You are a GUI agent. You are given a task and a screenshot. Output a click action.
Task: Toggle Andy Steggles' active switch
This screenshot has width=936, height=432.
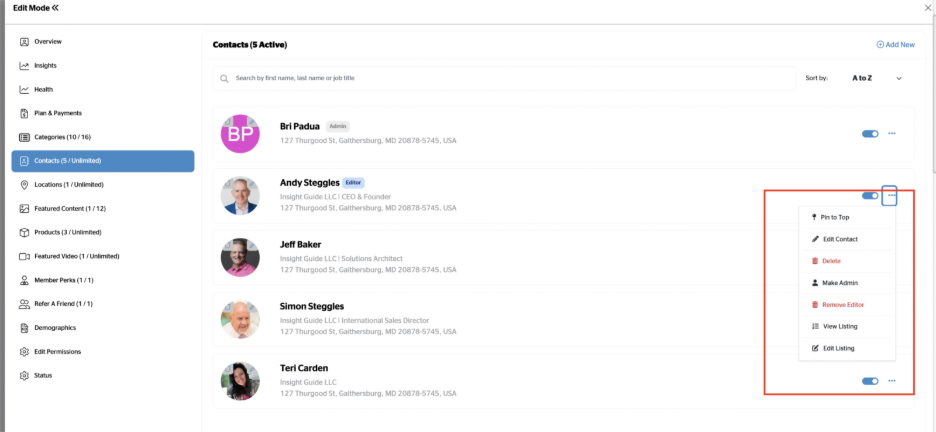pos(870,196)
